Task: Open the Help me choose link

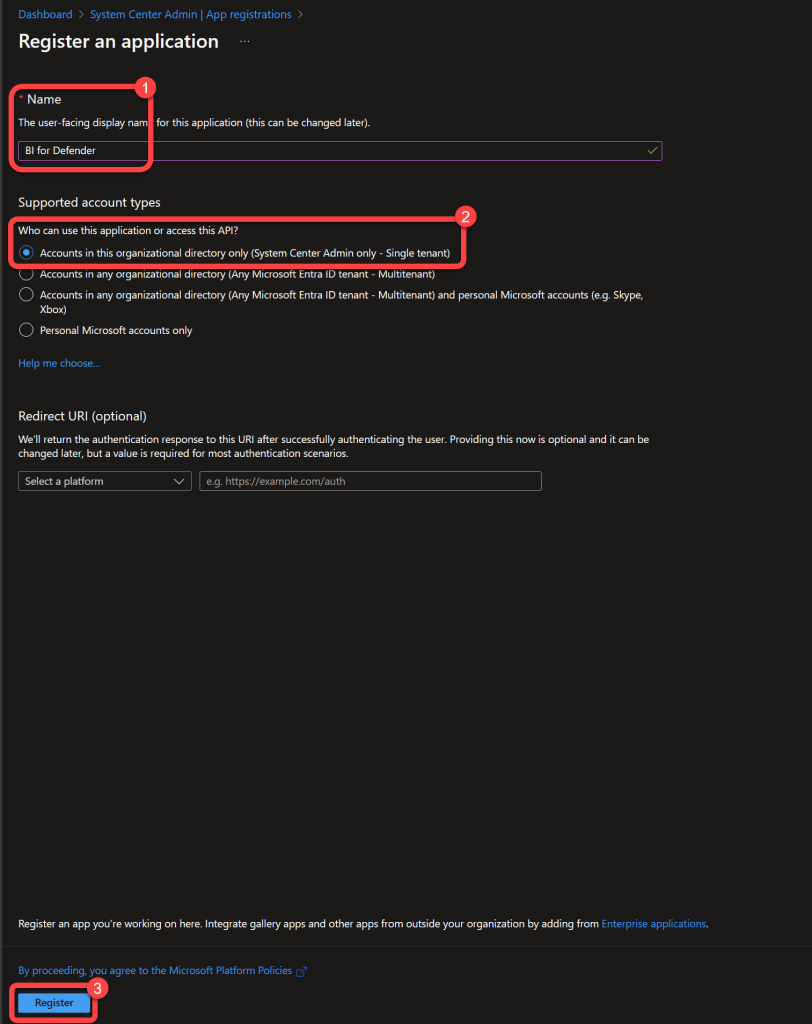Action: (59, 363)
